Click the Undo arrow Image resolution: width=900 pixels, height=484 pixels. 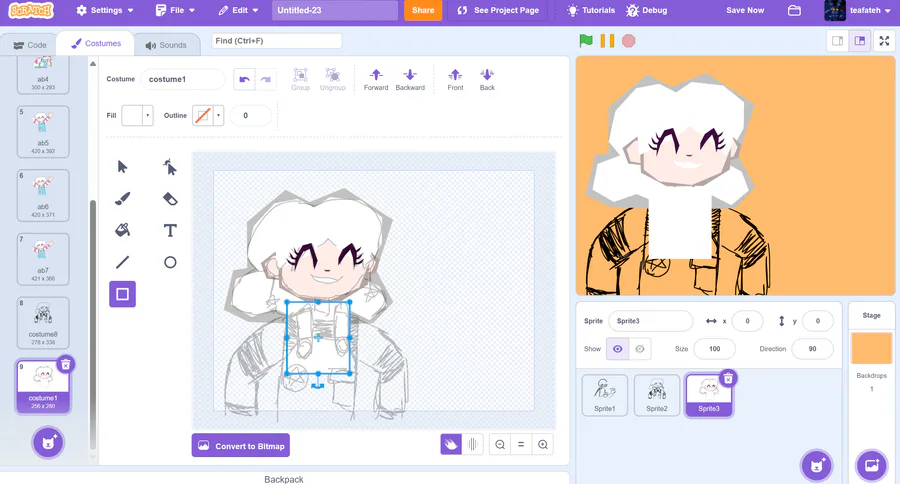point(245,79)
